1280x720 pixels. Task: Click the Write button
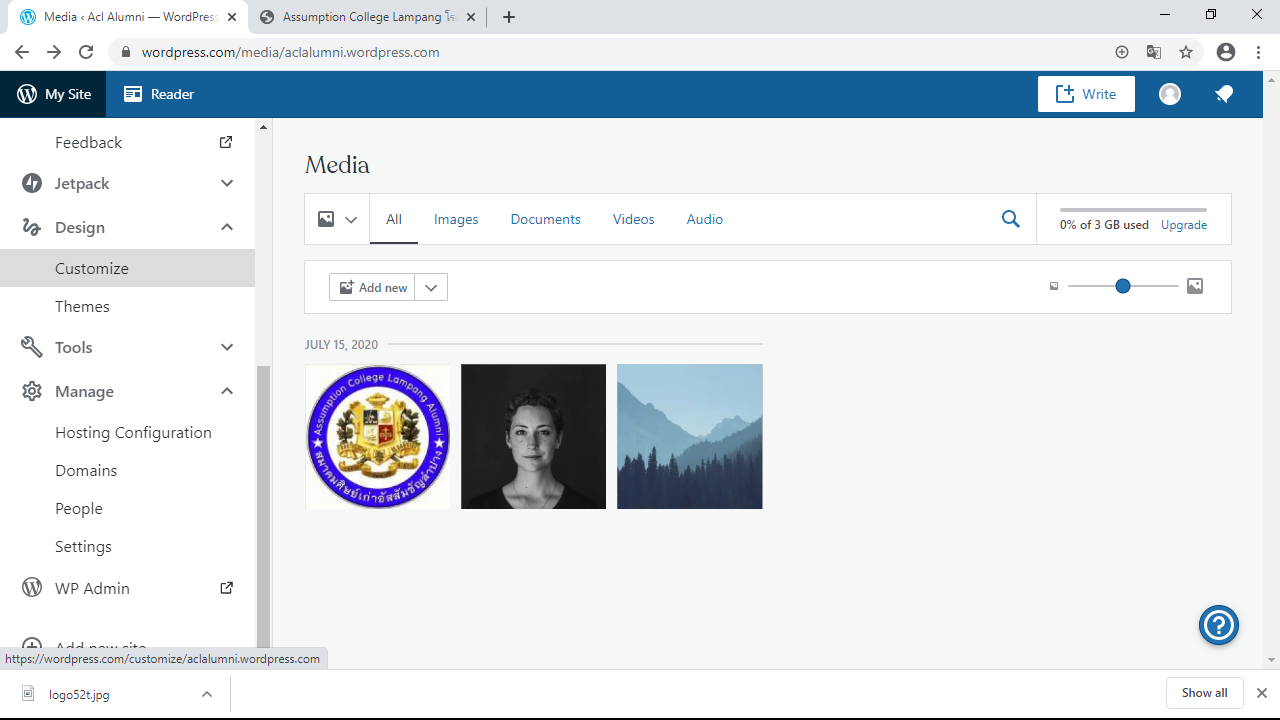coord(1086,94)
